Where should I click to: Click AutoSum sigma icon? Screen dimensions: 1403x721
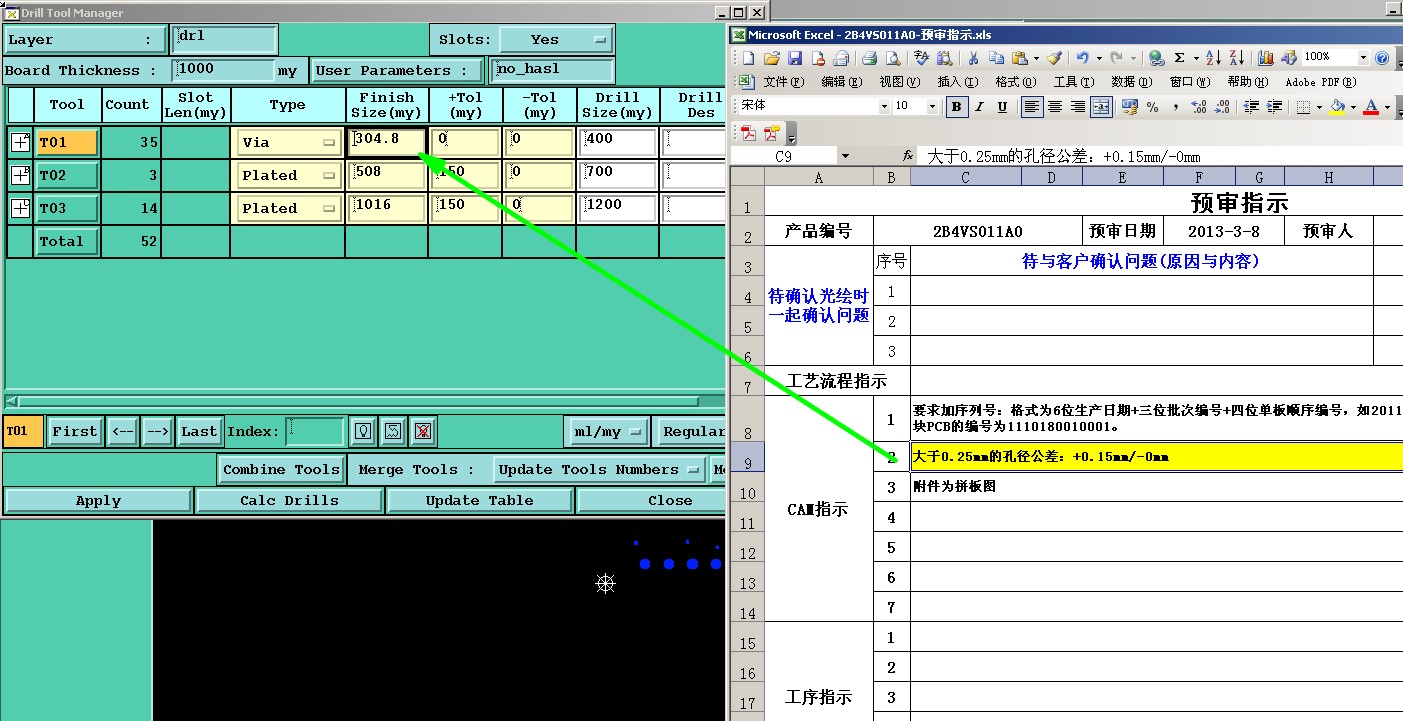[x=1179, y=58]
